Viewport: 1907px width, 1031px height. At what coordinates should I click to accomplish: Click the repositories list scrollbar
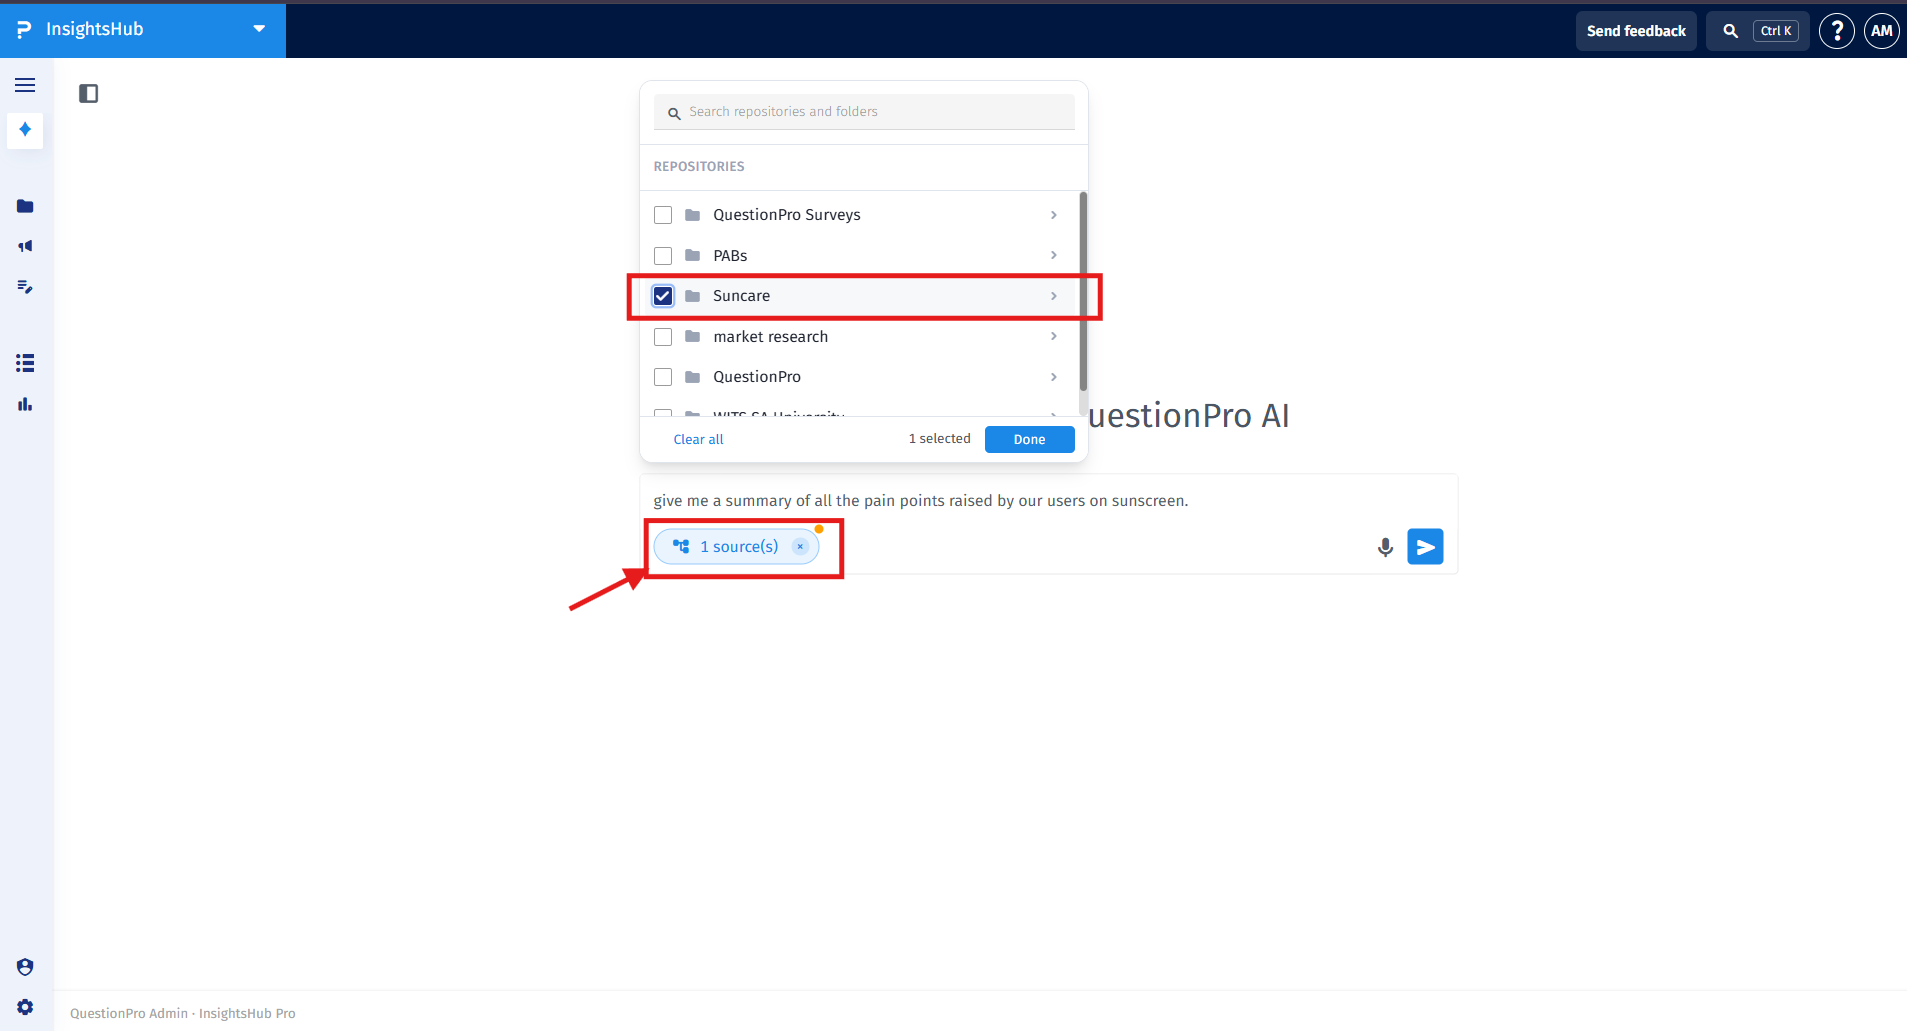coord(1083,290)
